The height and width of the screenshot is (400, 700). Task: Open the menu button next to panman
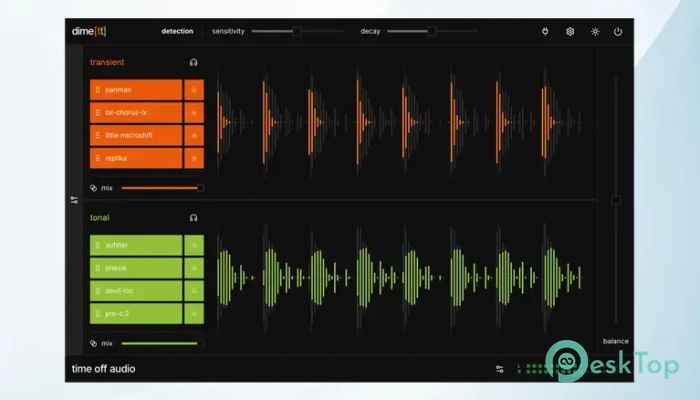[194, 89]
